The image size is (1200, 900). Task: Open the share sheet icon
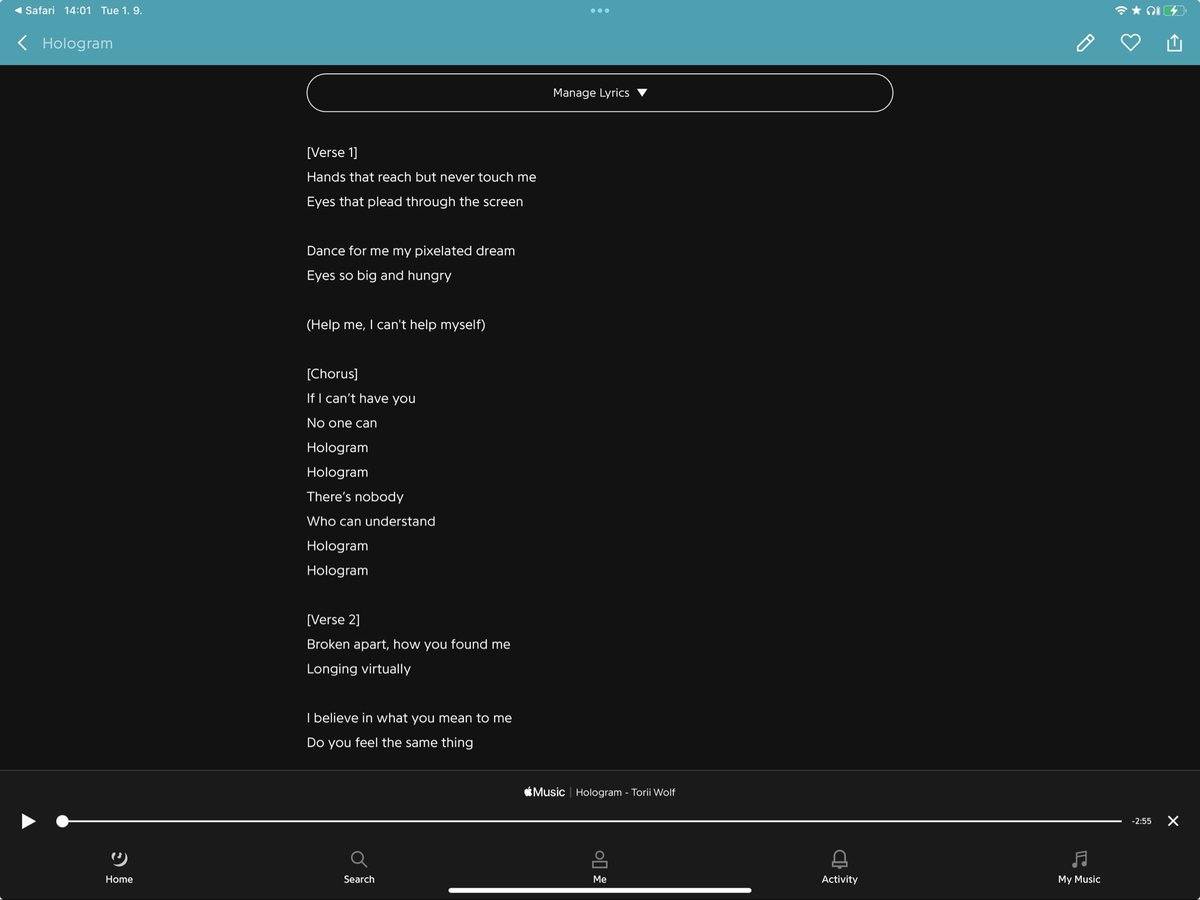pos(1174,43)
